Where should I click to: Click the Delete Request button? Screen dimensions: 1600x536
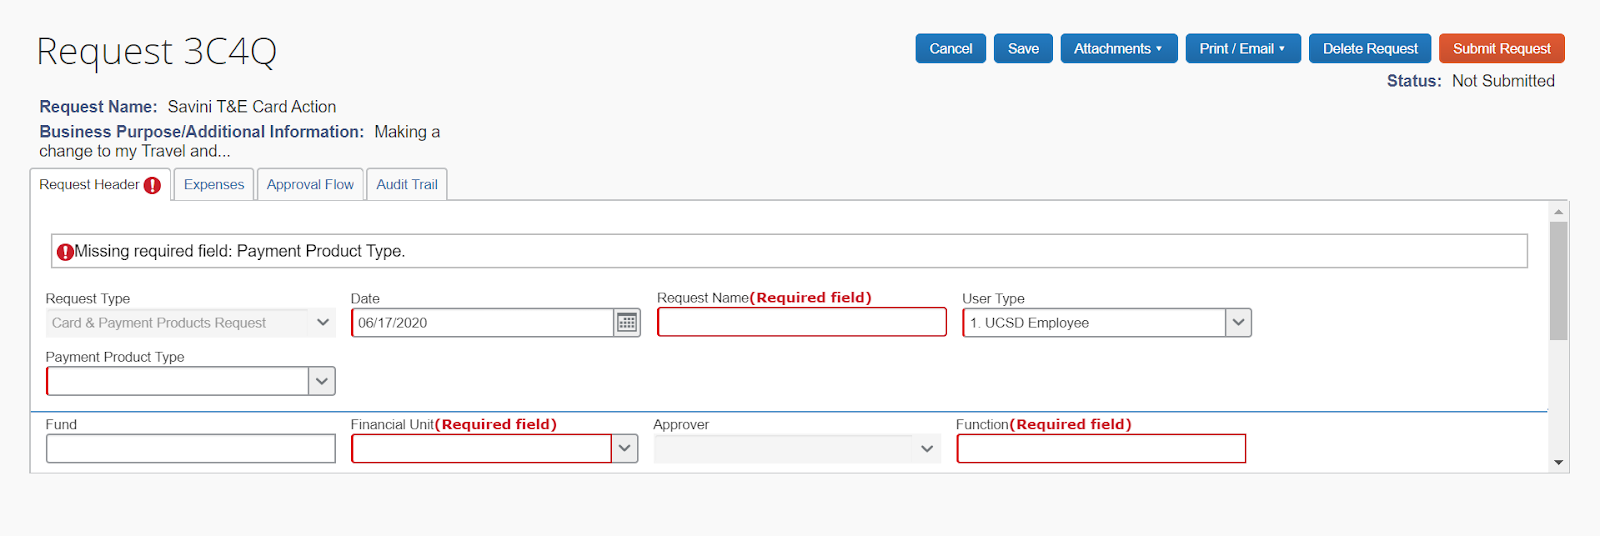point(1370,48)
